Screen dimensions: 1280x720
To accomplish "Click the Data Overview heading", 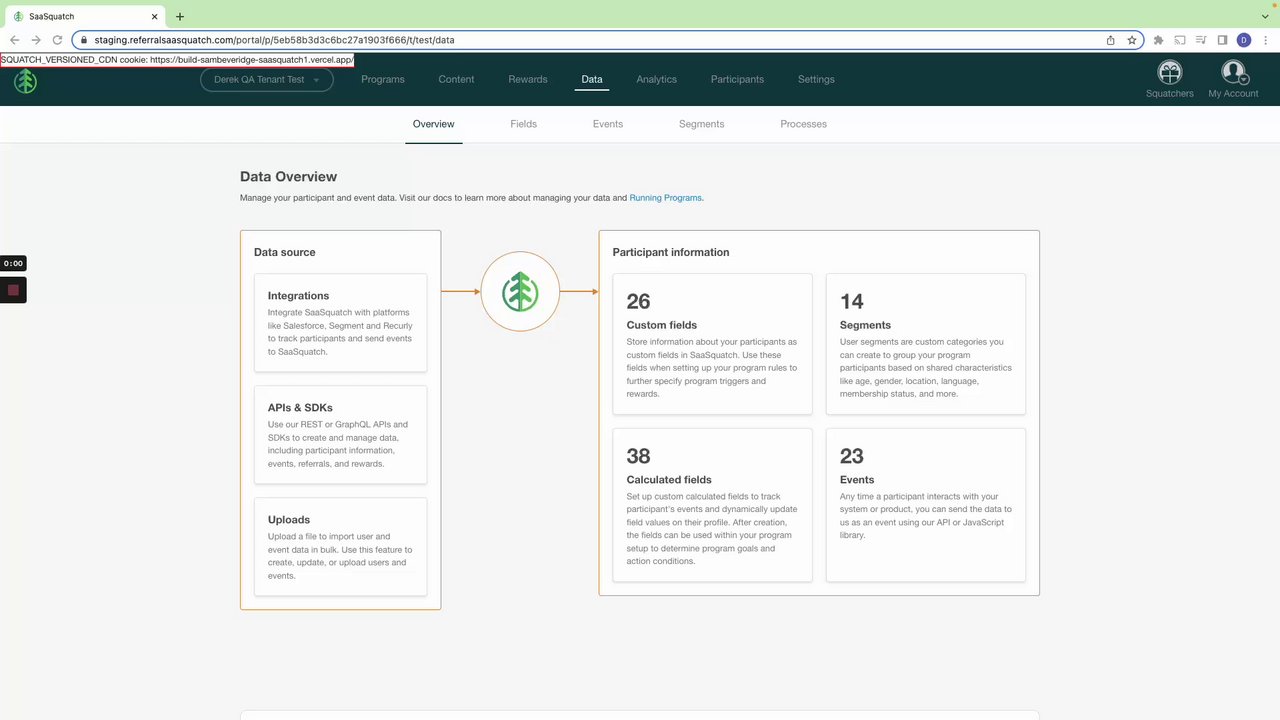I will pos(288,177).
